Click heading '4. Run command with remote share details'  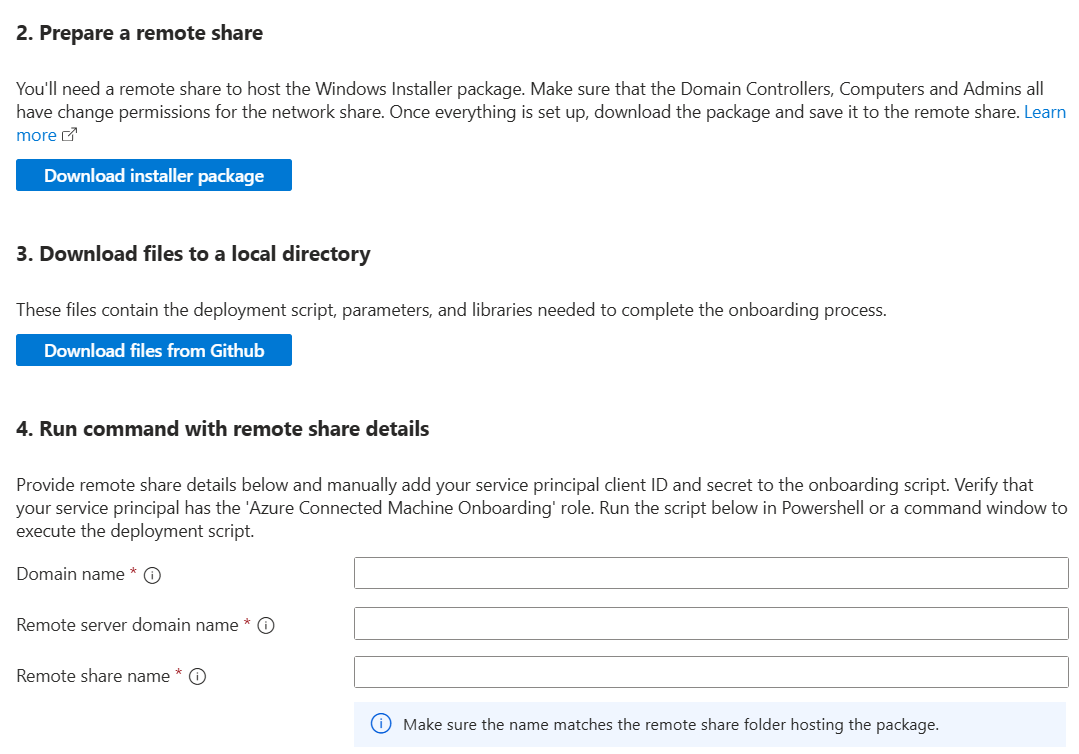223,429
